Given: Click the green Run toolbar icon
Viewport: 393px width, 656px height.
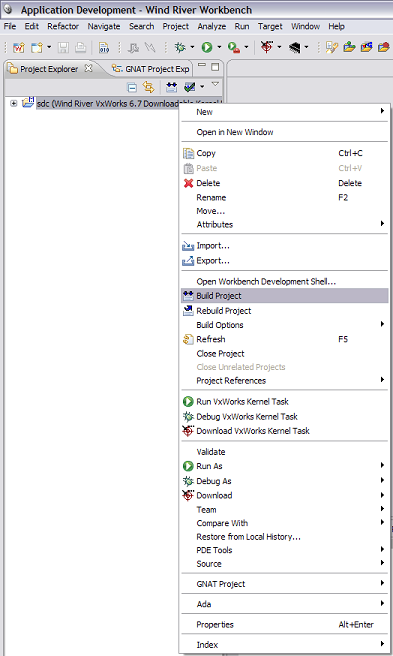Looking at the screenshot, I should [207, 47].
